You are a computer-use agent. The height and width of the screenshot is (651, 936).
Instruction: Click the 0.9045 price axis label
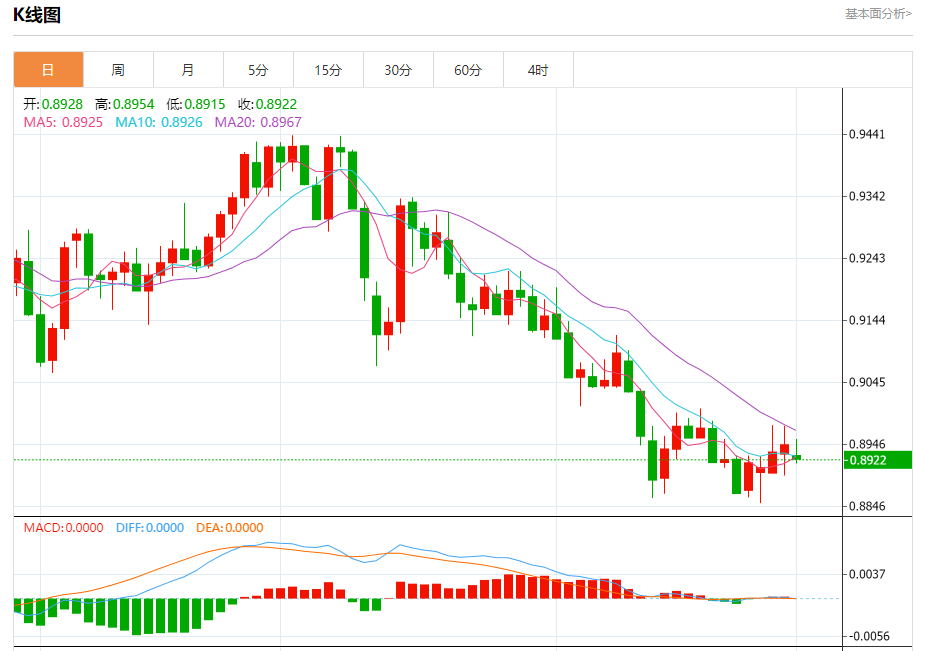coord(867,382)
